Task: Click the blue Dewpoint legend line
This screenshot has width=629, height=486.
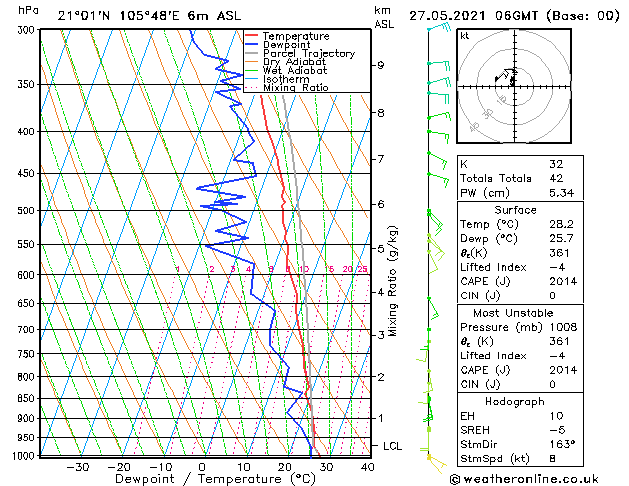Action: 251,45
